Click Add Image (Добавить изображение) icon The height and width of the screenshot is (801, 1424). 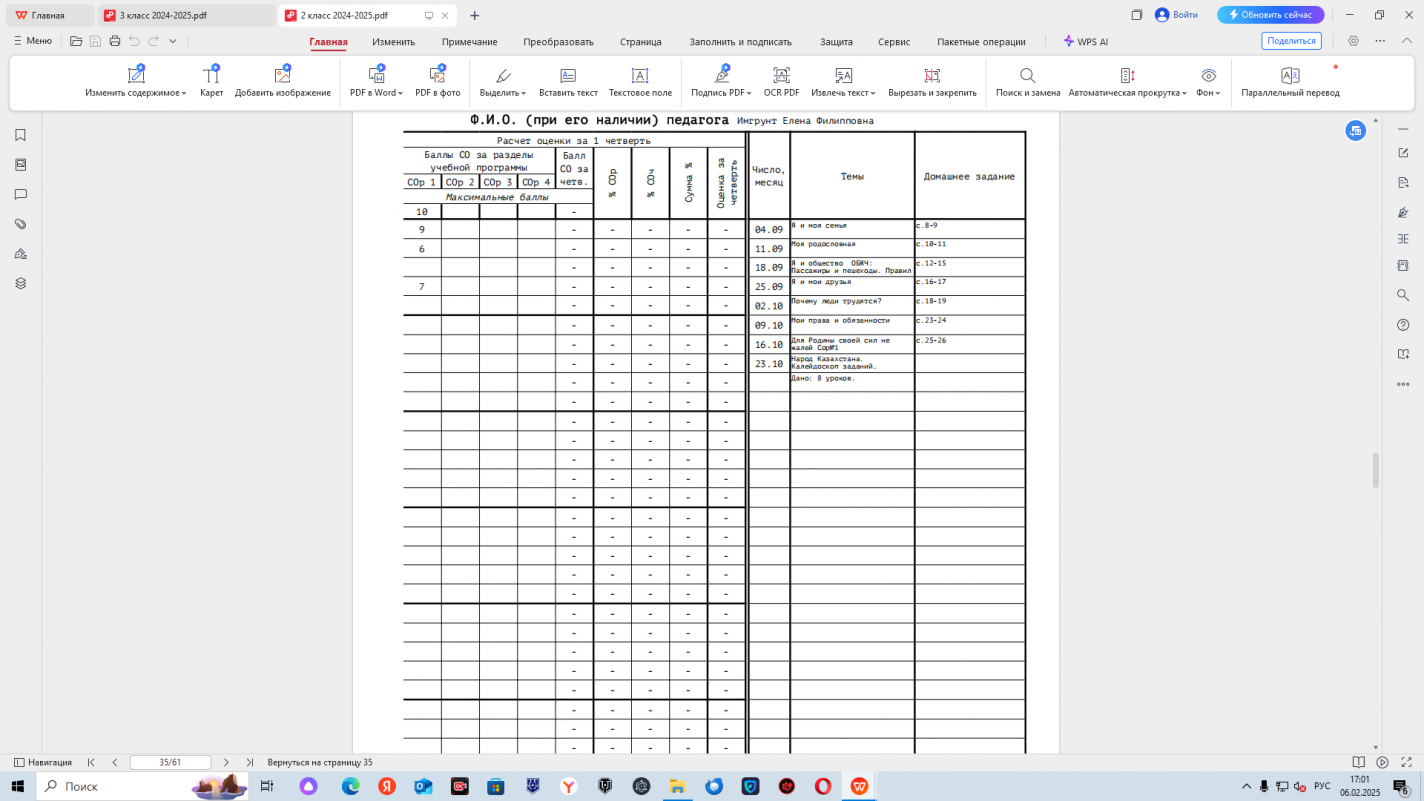(282, 76)
